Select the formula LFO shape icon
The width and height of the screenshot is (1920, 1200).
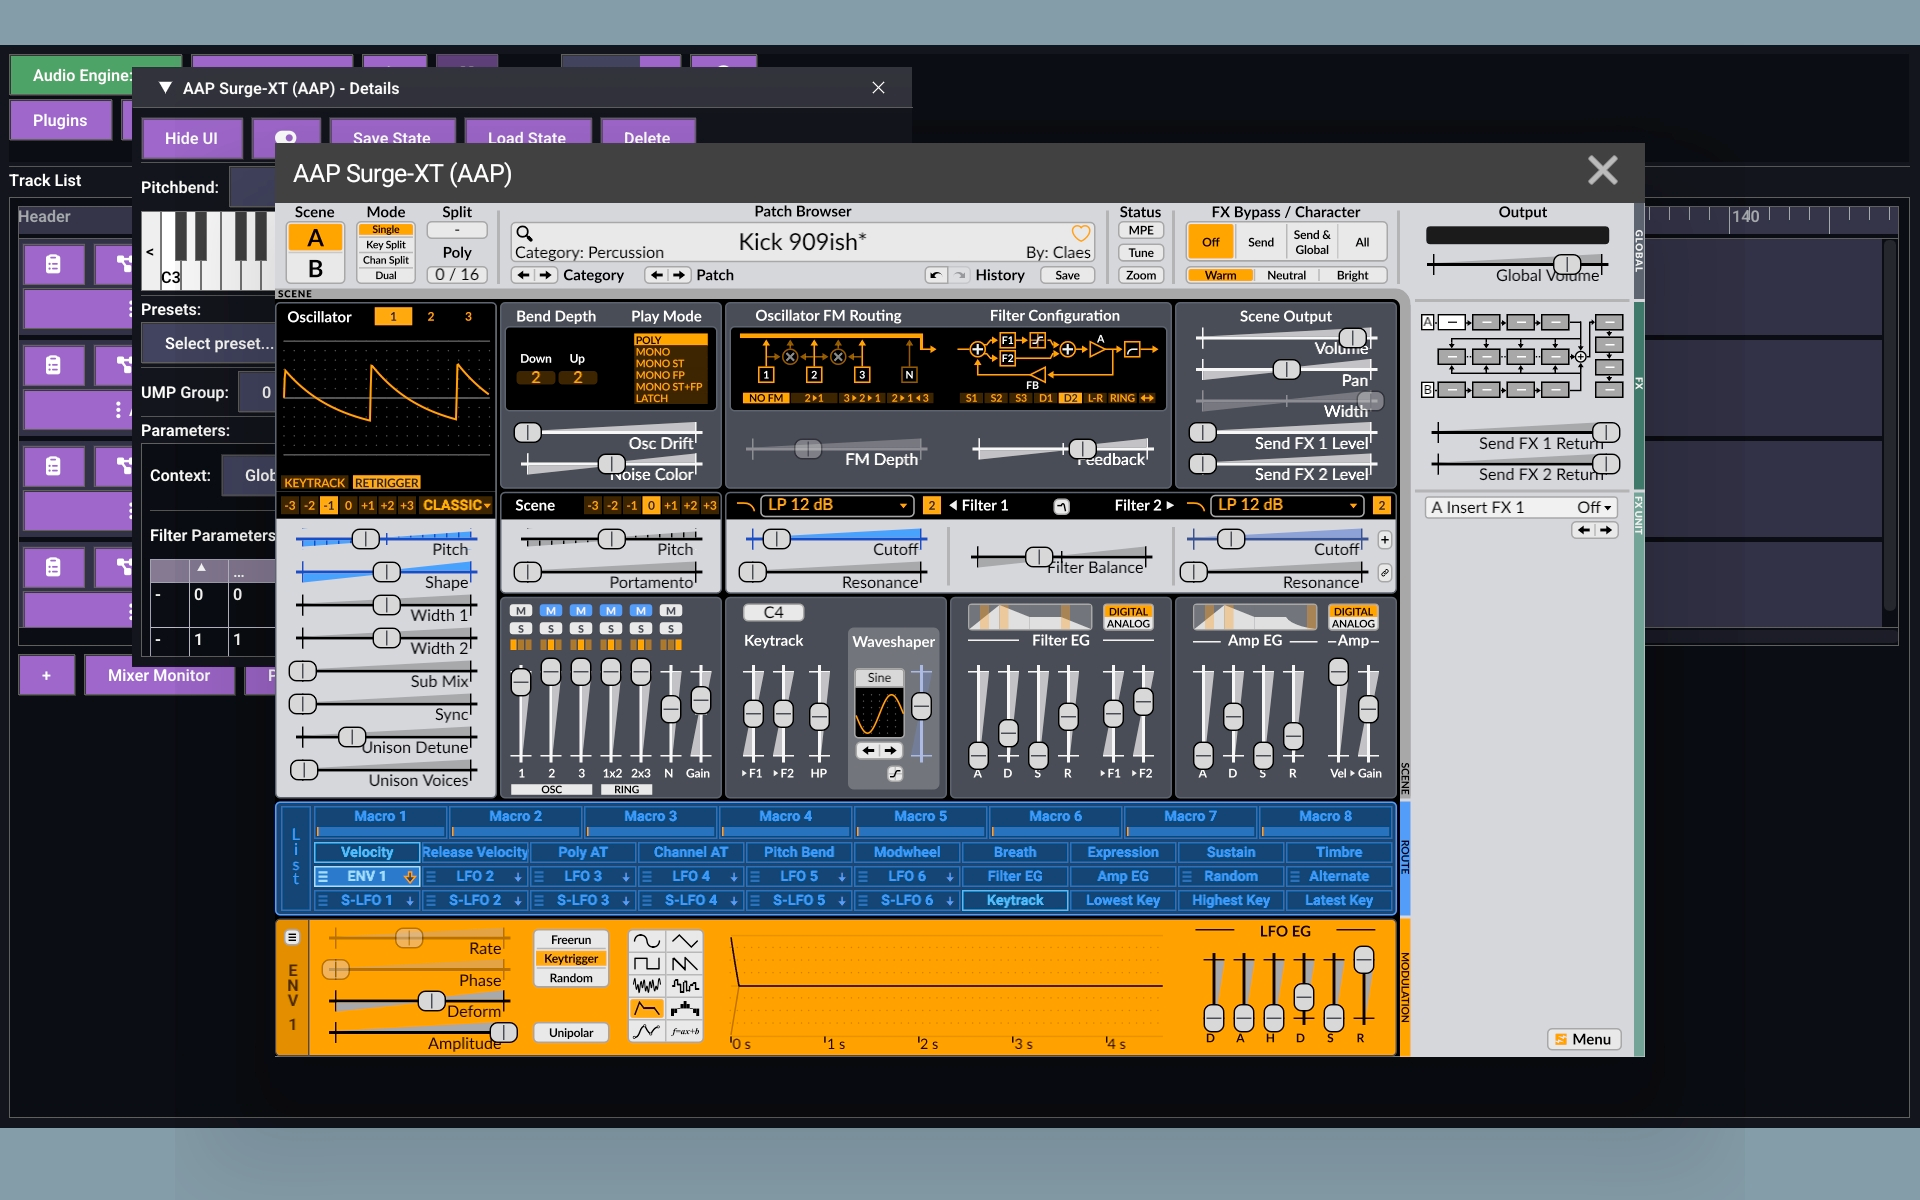pyautogui.click(x=685, y=1031)
